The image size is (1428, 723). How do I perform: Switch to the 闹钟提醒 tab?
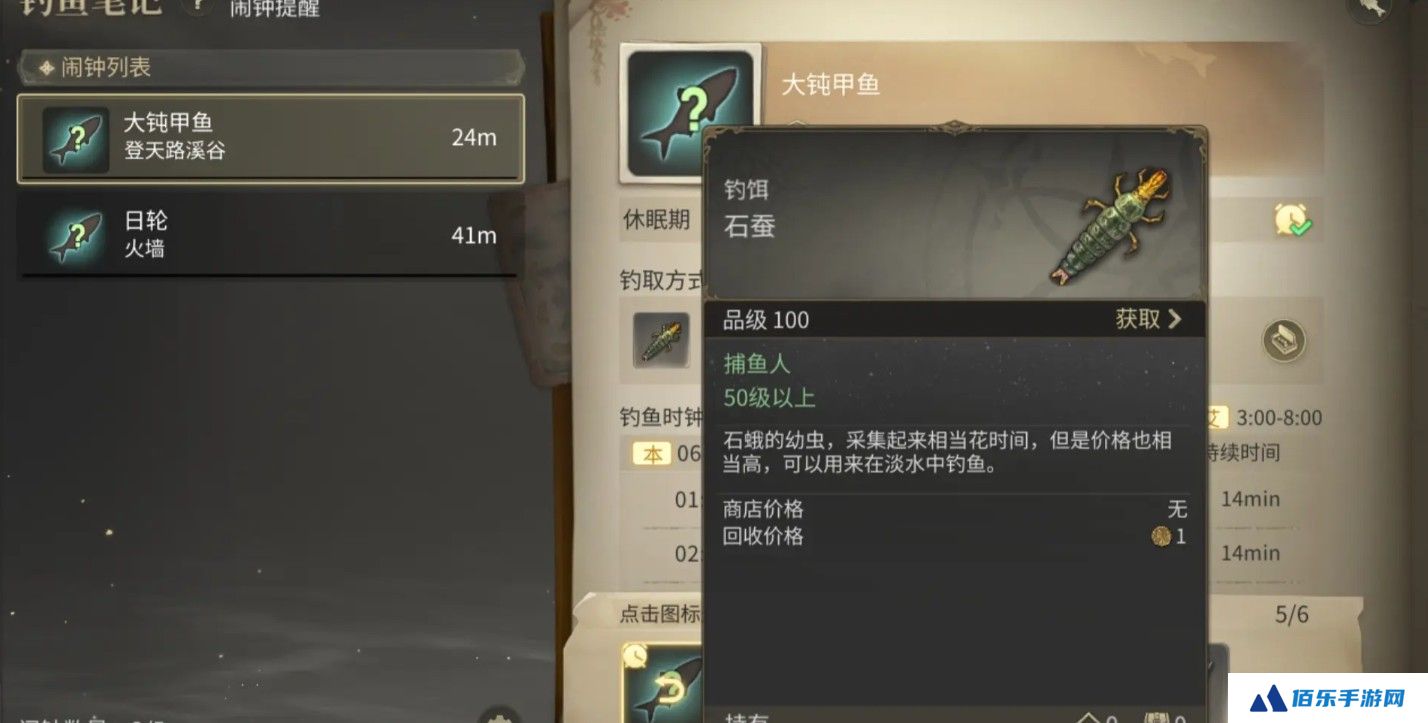point(275,8)
